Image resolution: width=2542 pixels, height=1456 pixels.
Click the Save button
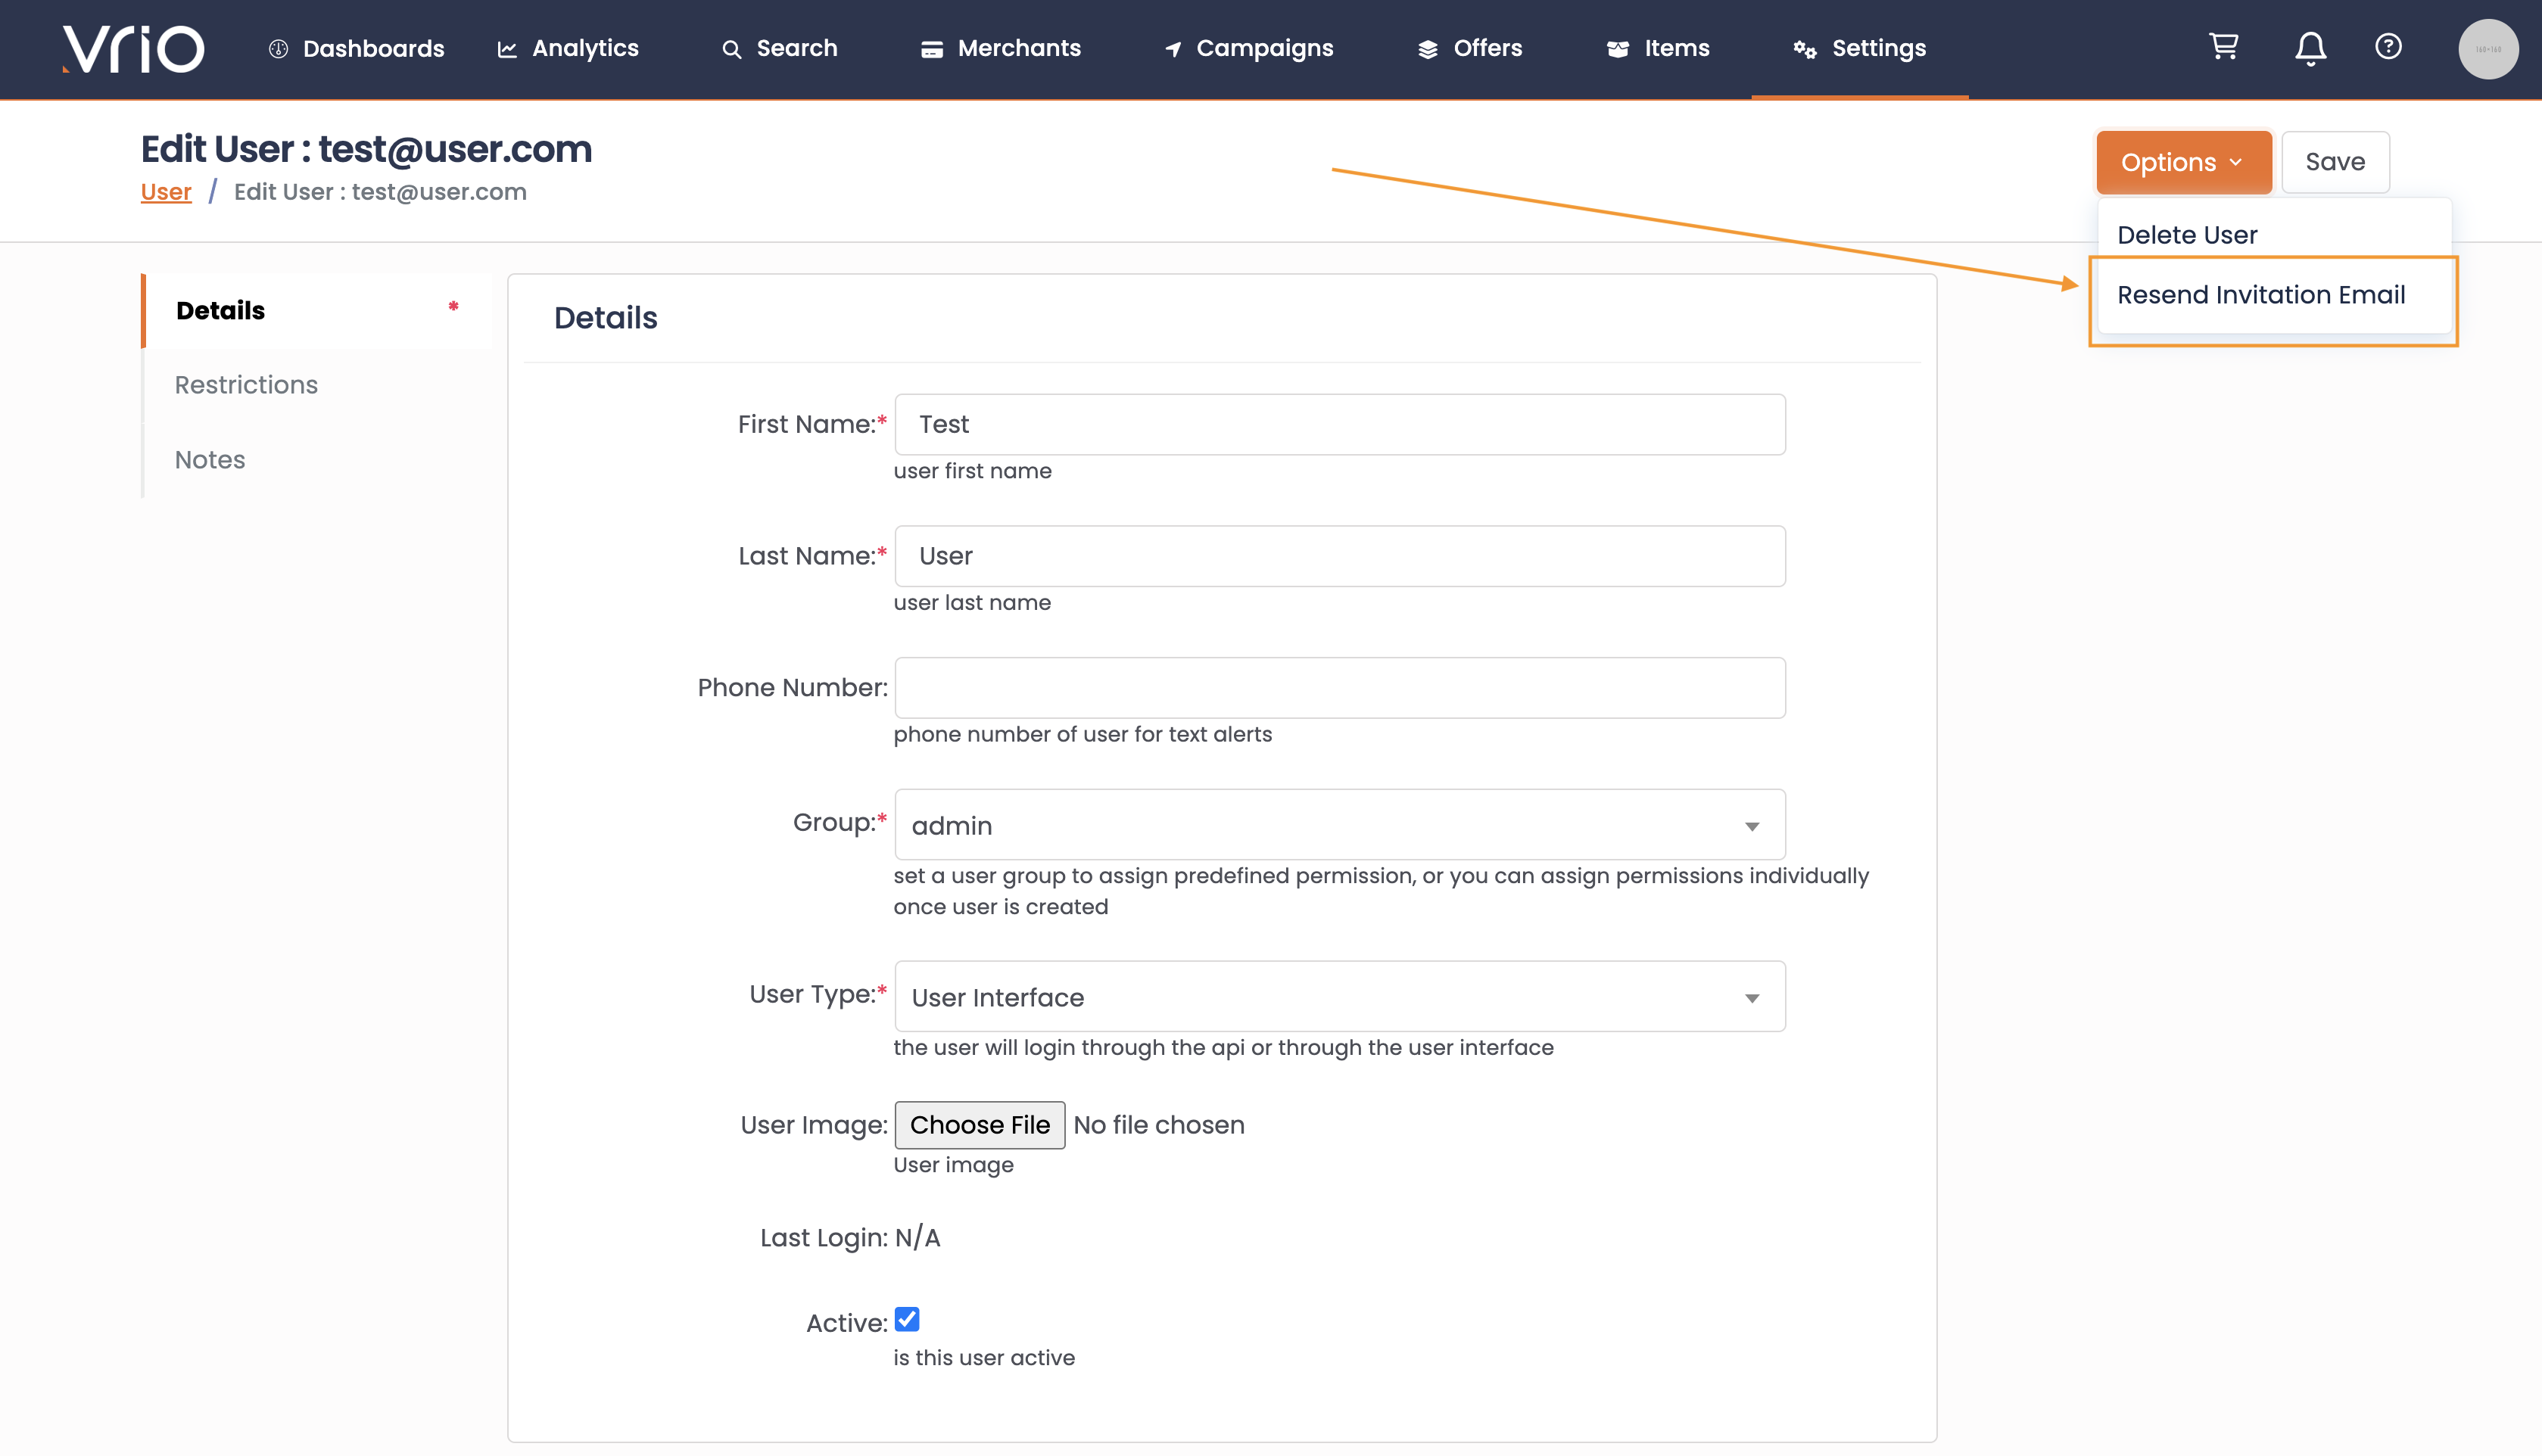click(x=2334, y=162)
